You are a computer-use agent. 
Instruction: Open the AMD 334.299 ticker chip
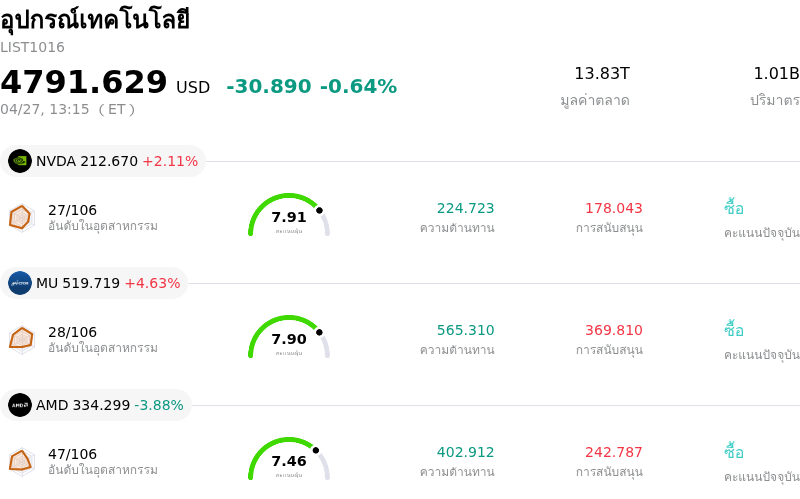click(x=97, y=405)
